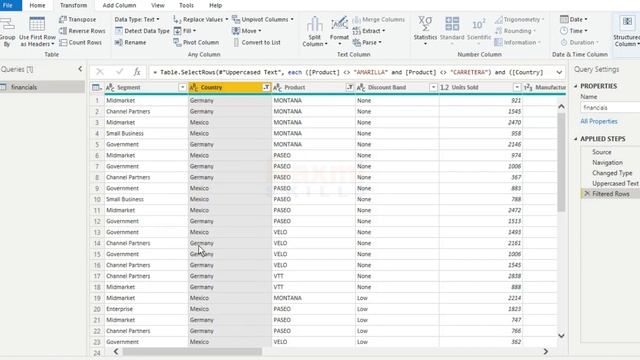The image size is (640, 360).
Task: Click the All Properties link
Action: pos(599,121)
